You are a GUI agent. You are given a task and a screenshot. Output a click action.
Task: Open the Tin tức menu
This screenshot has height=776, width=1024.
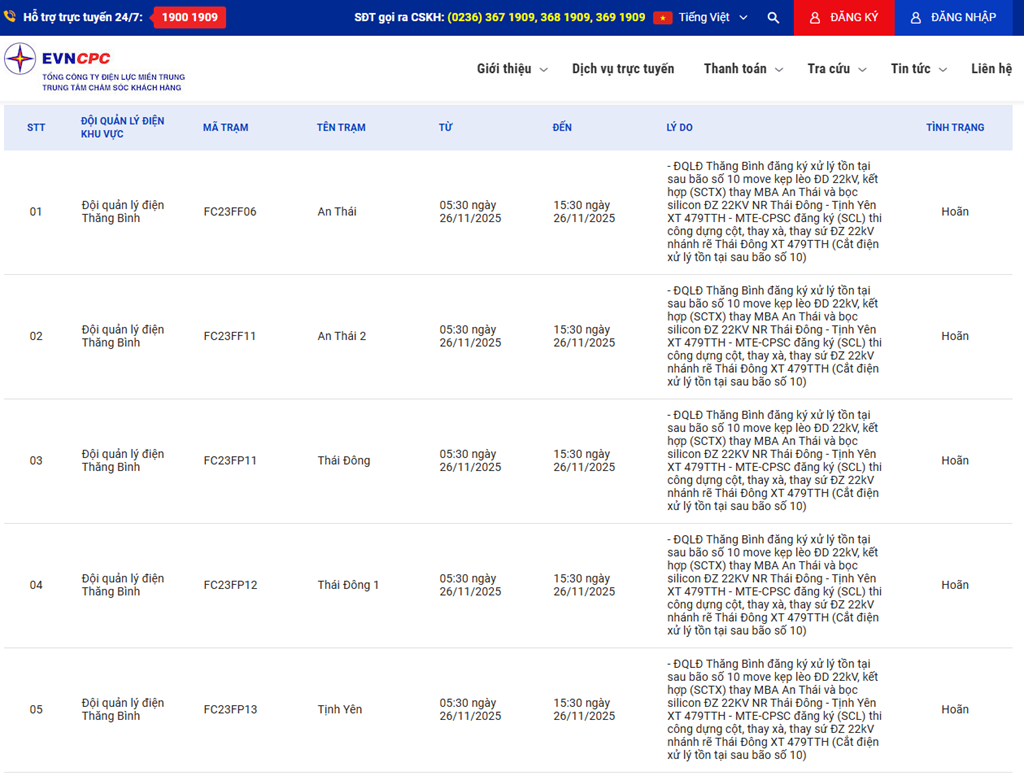(919, 69)
